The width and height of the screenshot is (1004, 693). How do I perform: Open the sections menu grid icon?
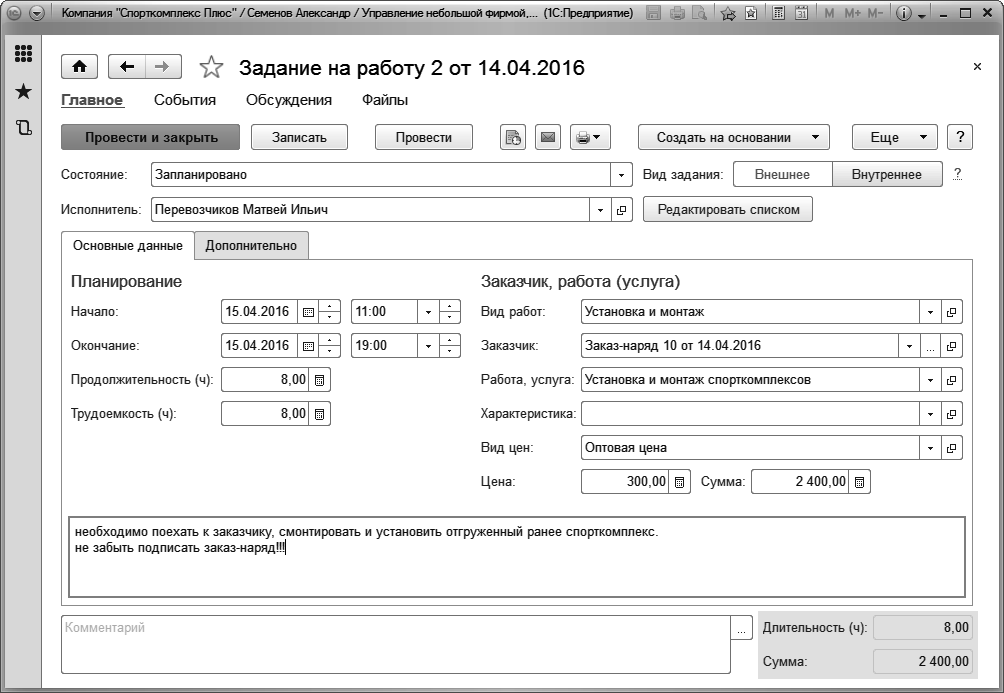23,54
